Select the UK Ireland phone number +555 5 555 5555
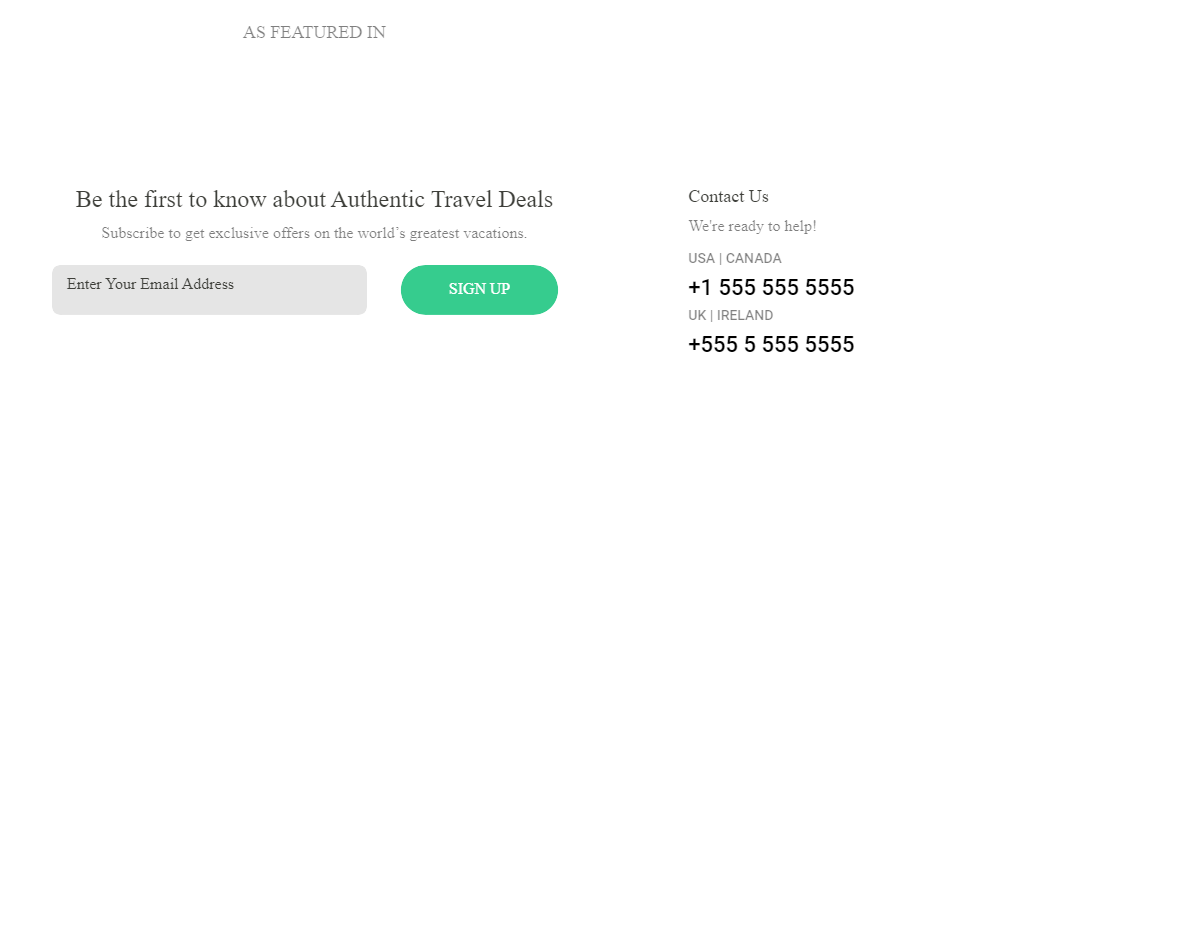The image size is (1200, 952). [x=771, y=345]
